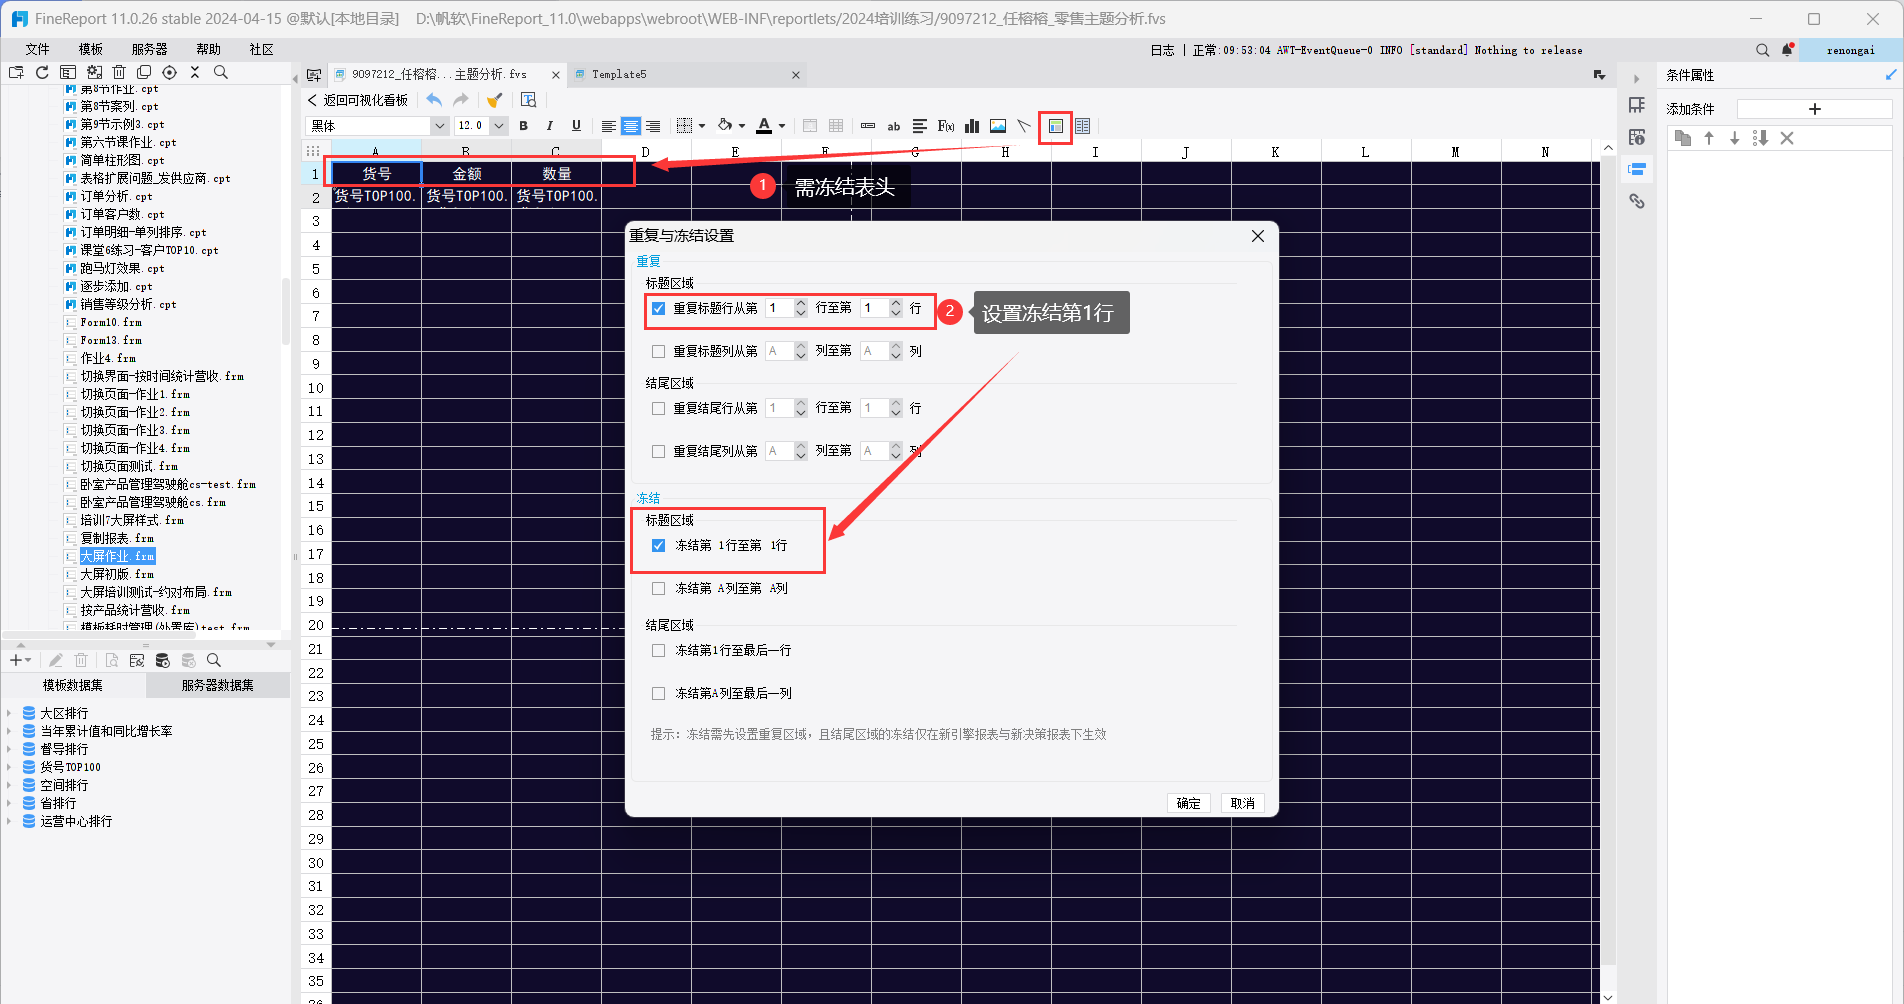Click the search icon in file panel toolbar
1904x1004 pixels.
(x=221, y=72)
